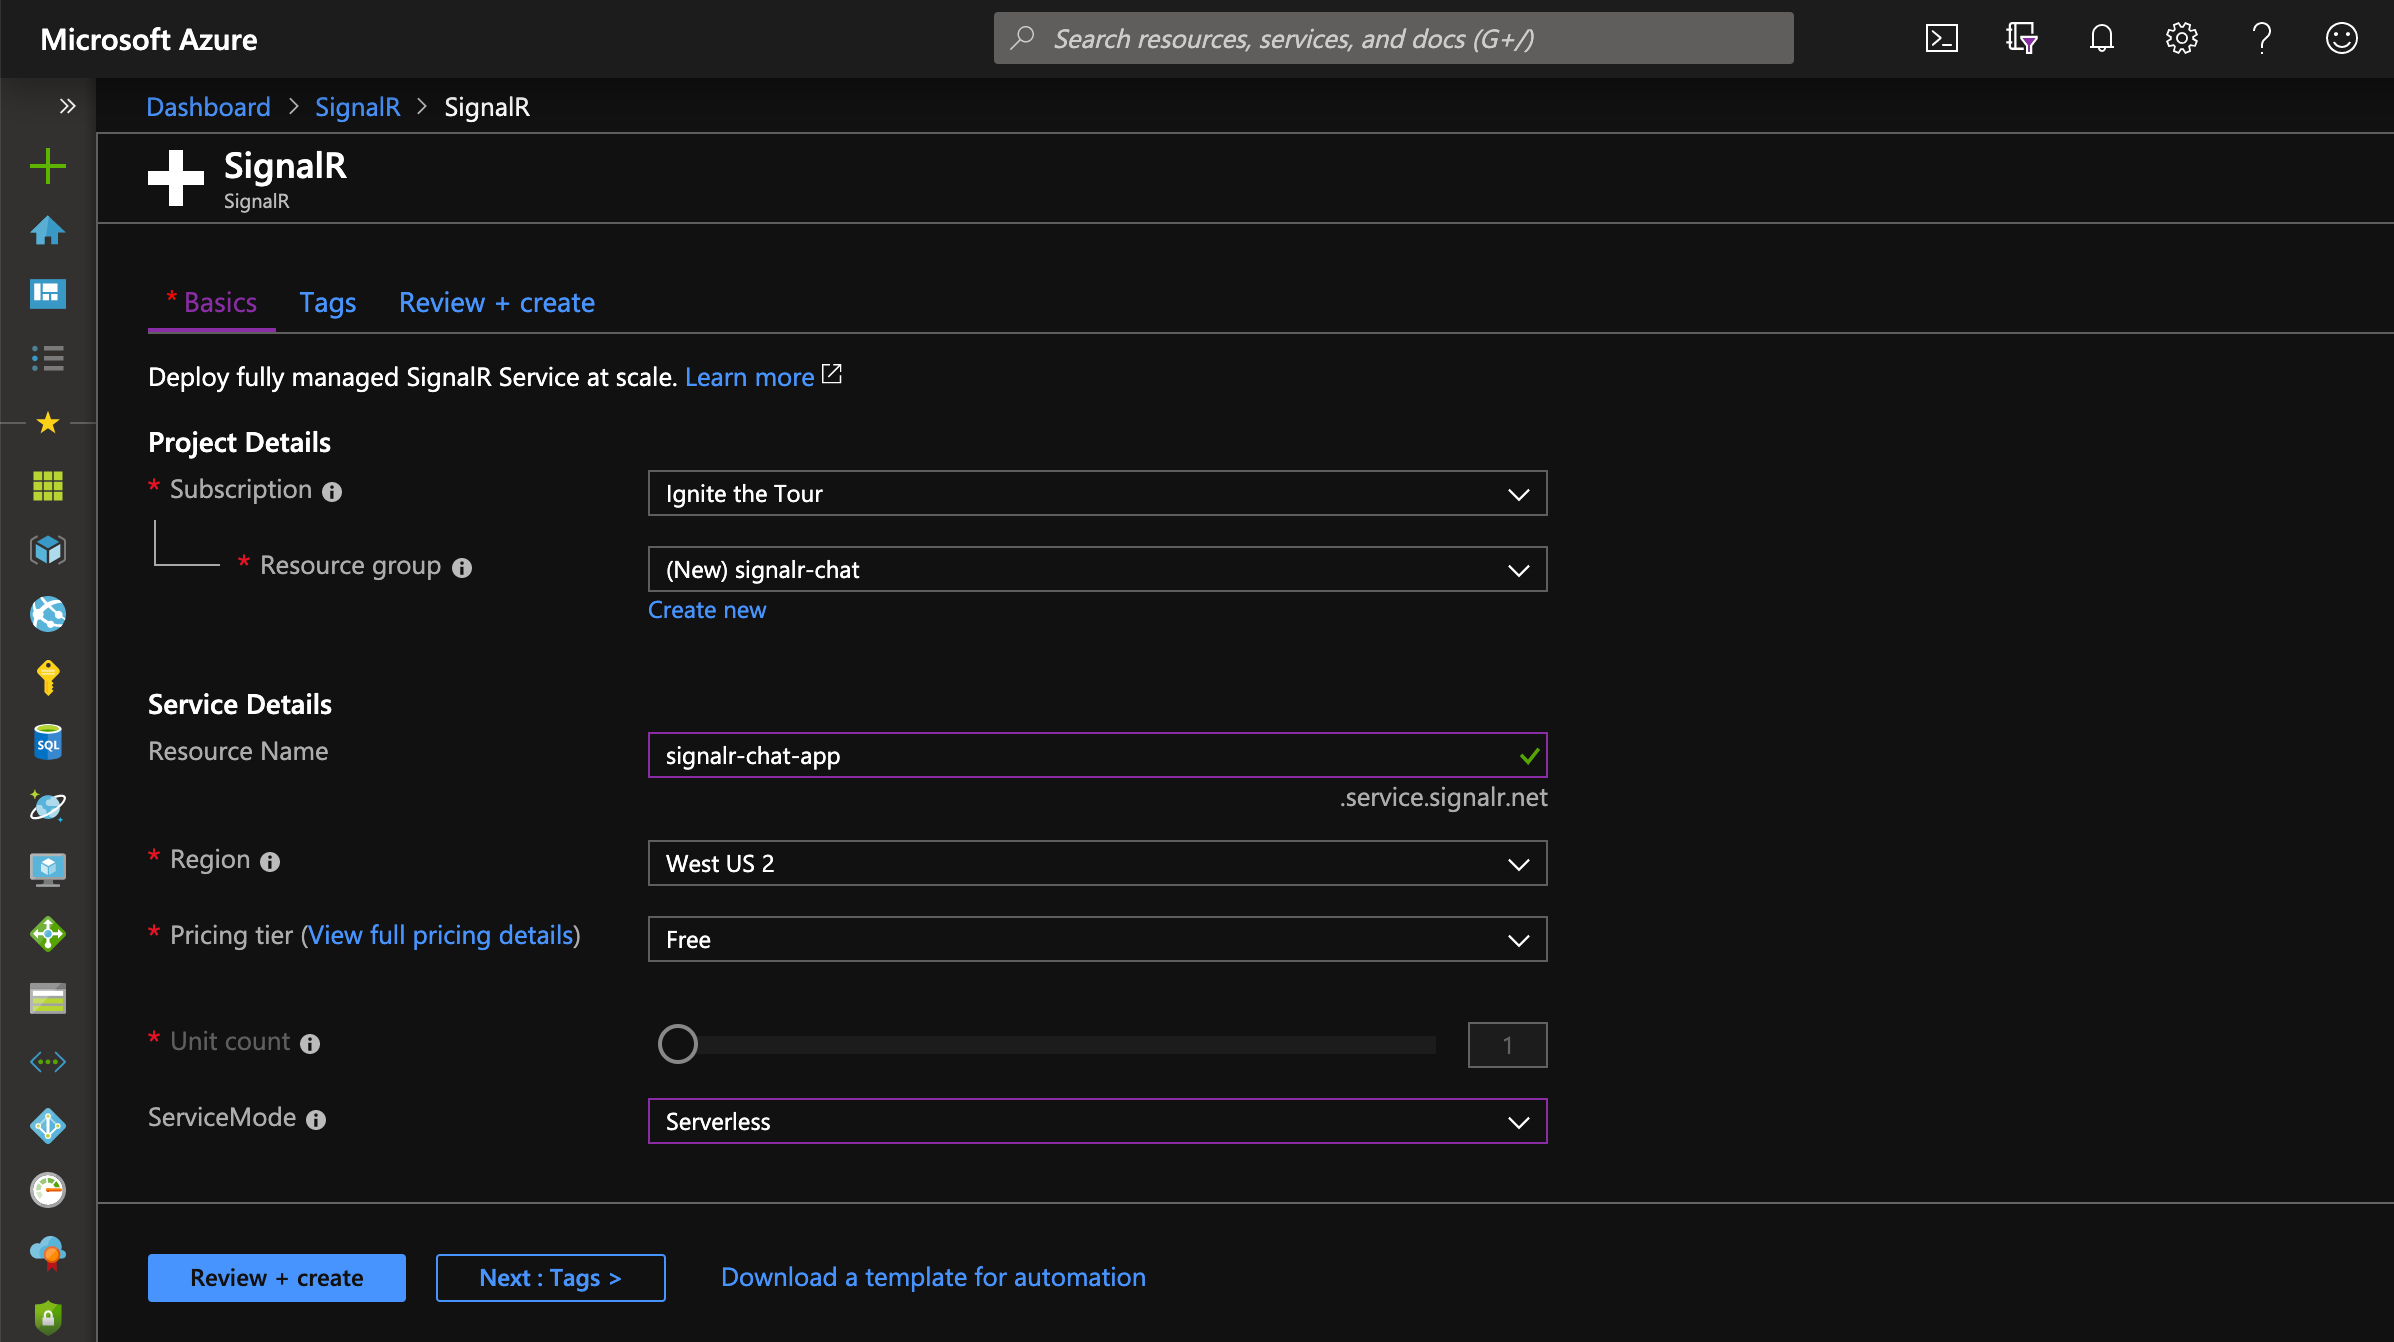The image size is (2394, 1342).
Task: Click the Resource Name input field
Action: point(1098,756)
